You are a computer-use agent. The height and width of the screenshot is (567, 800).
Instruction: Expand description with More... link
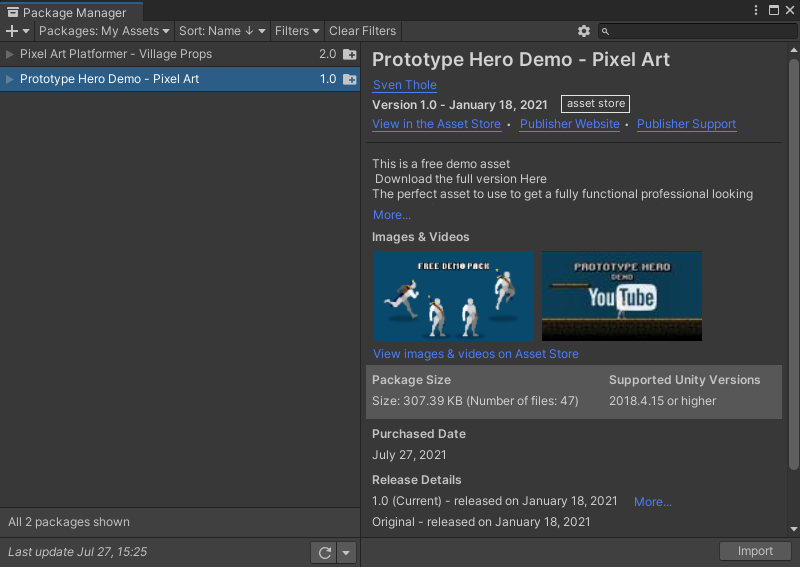click(391, 215)
